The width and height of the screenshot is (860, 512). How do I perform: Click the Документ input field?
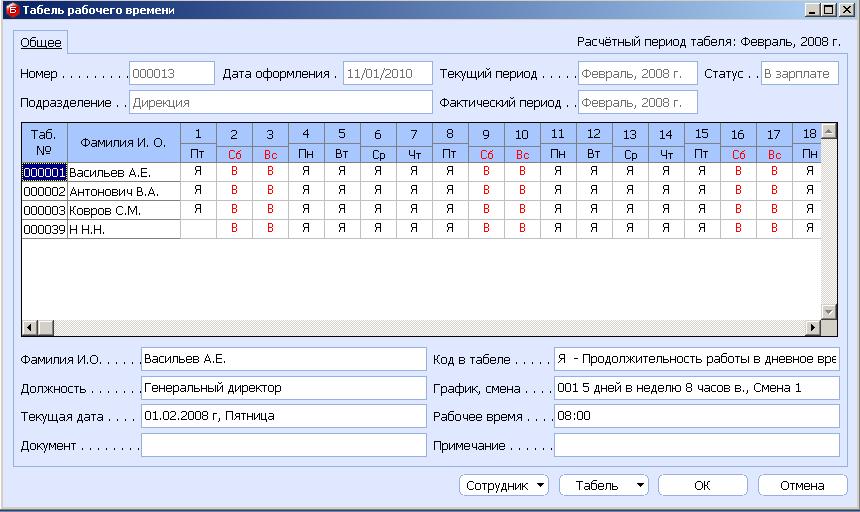283,445
